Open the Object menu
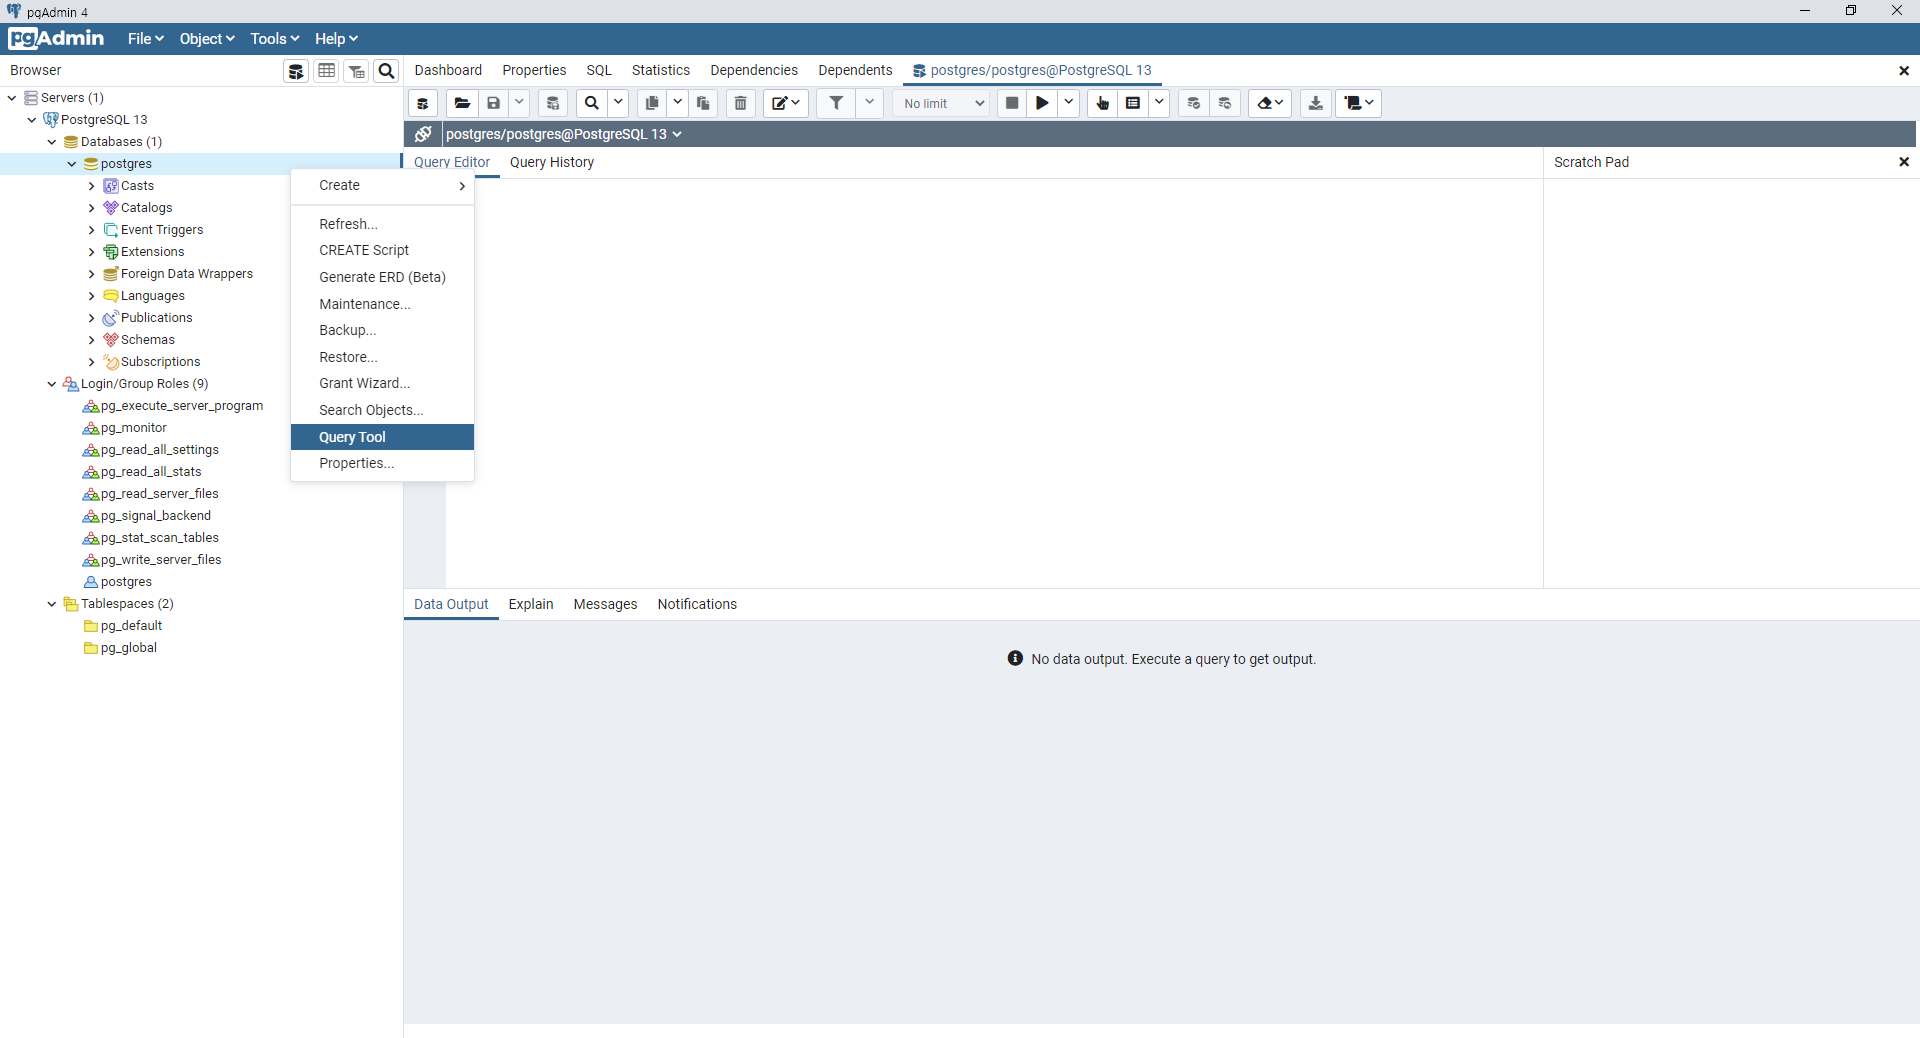The width and height of the screenshot is (1920, 1038). tap(207, 39)
